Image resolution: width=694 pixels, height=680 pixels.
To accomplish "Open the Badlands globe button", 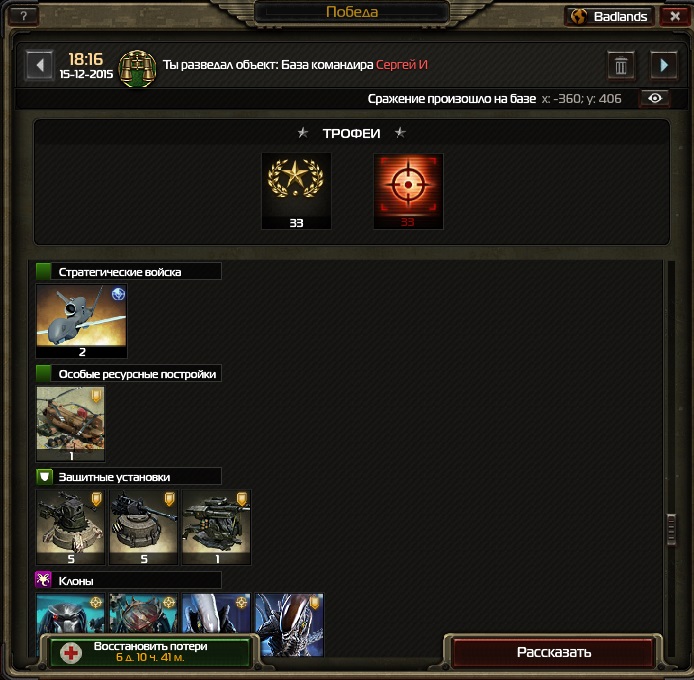I will tap(609, 16).
